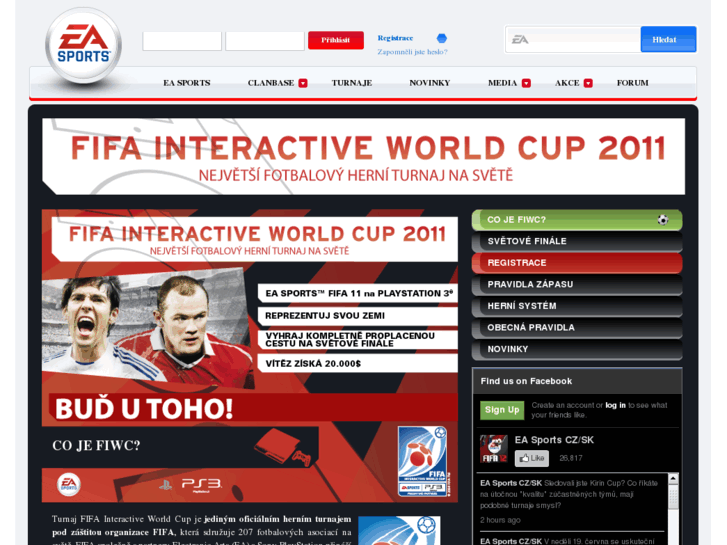This screenshot has height=545, width=727.
Task: Open the Zapomněli jste heslo? link
Action: [412, 52]
